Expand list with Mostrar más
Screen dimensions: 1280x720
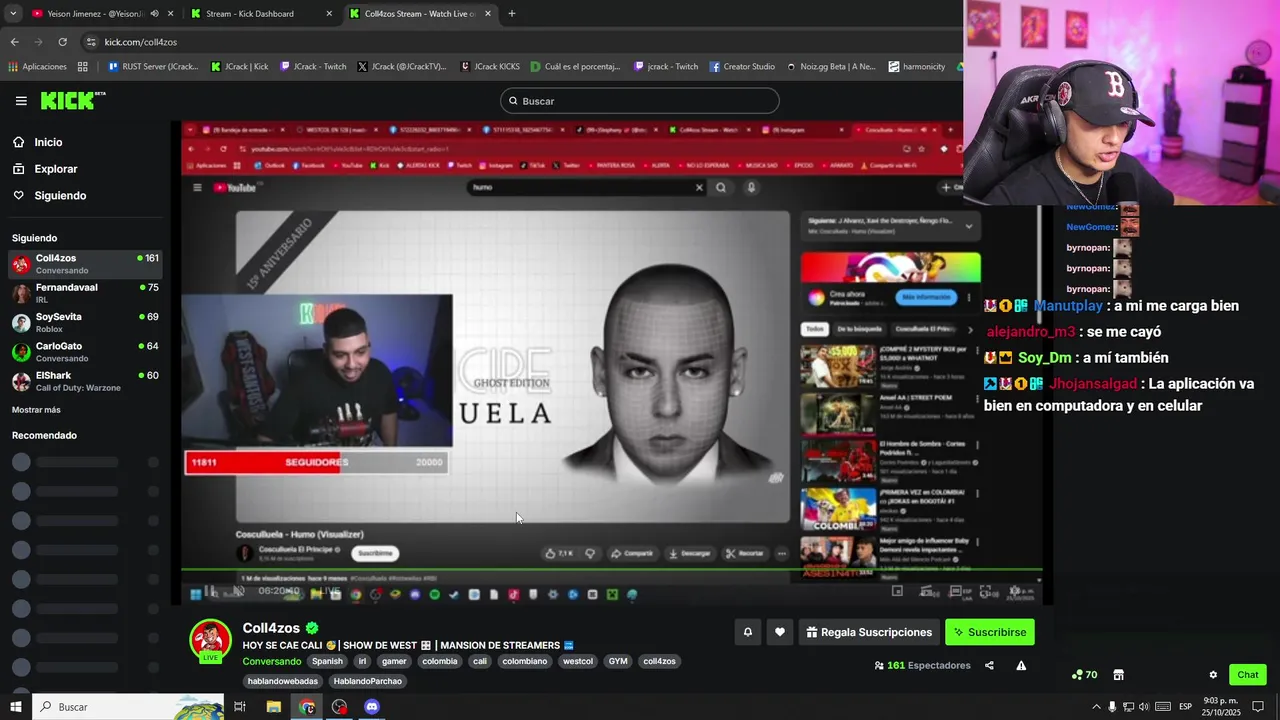pos(36,410)
